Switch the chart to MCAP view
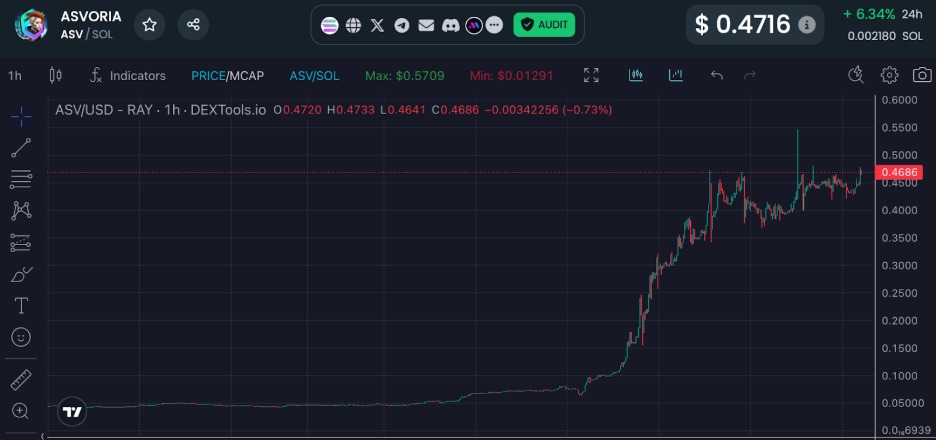Screen dimensions: 937x440 (x=247, y=76)
